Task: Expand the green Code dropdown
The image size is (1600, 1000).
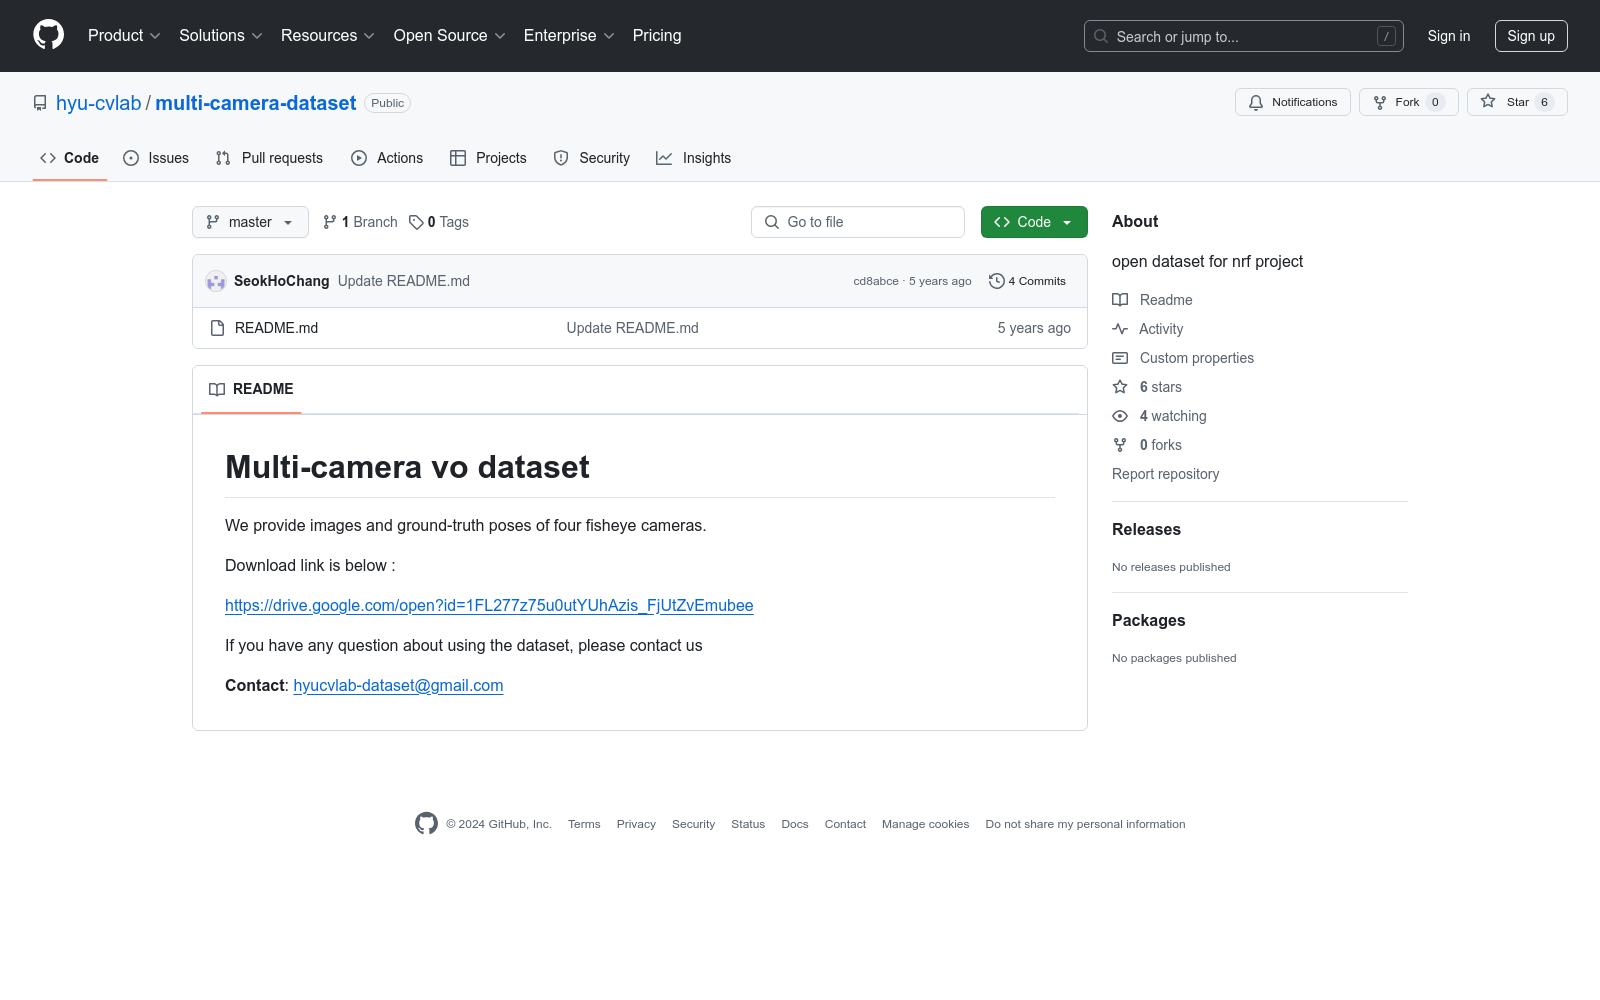Action: coord(1034,222)
